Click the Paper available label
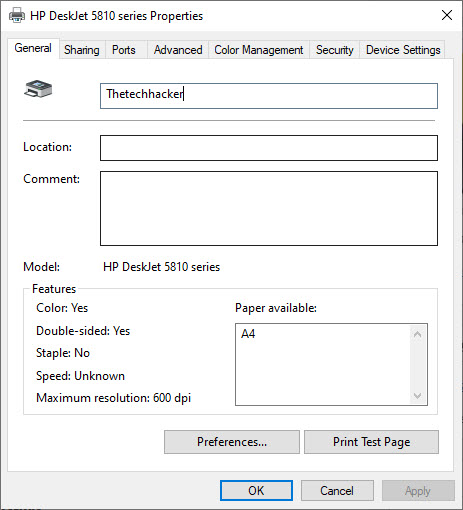Screen dimensions: 463x510 [276, 308]
